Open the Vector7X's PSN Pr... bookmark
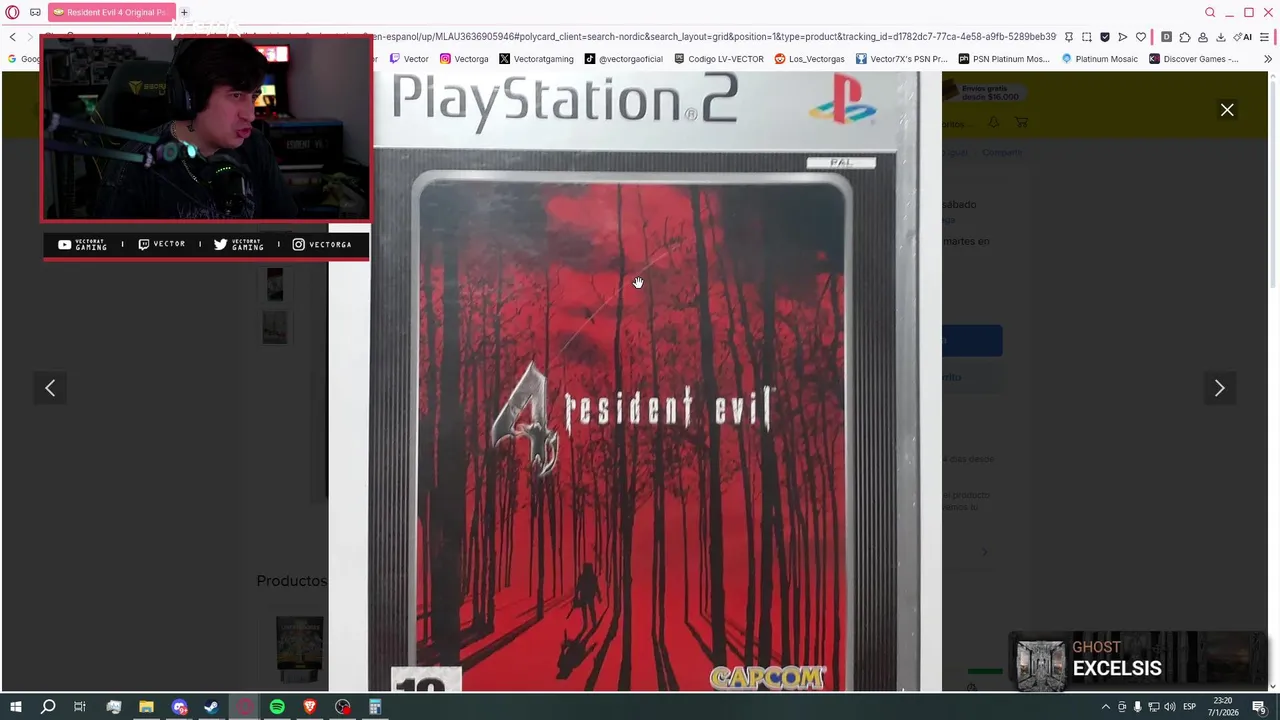Viewport: 1280px width, 720px height. pos(901,59)
